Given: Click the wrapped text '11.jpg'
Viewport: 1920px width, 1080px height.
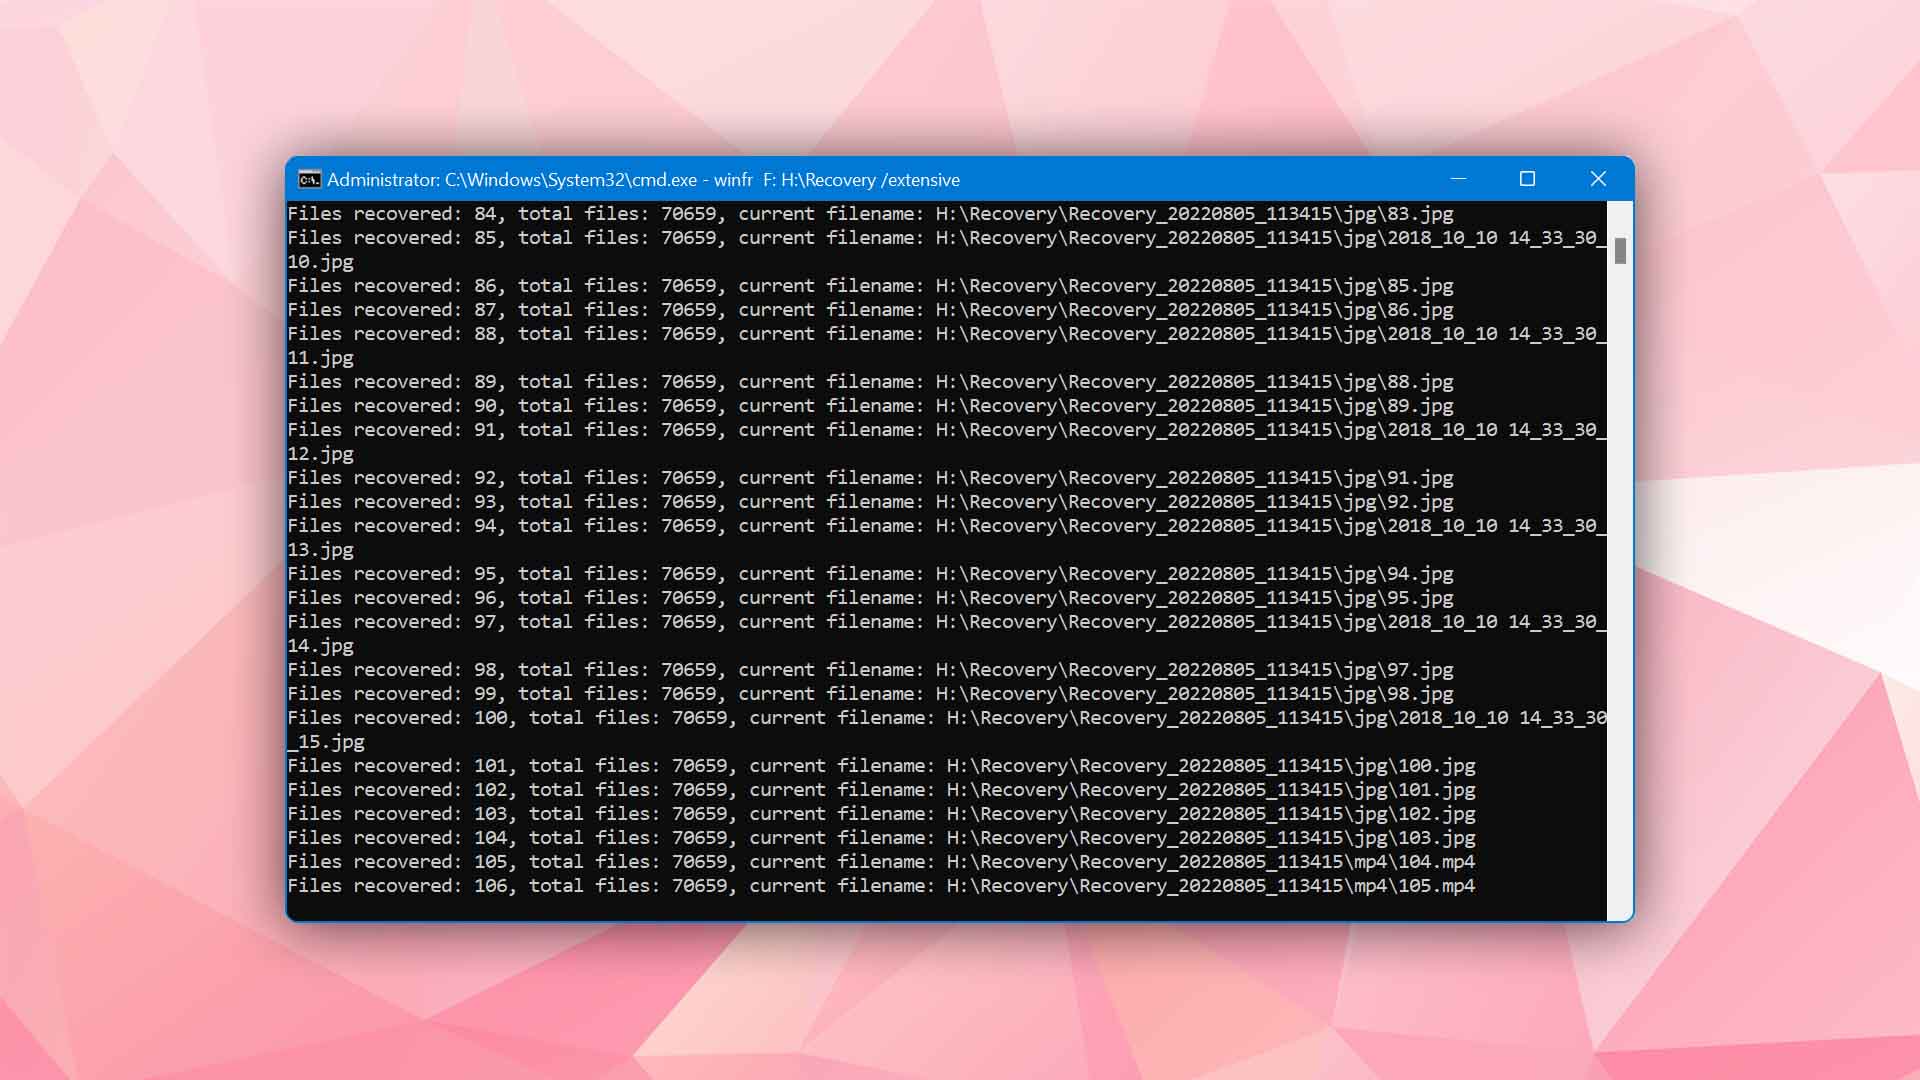Looking at the screenshot, I should 320,358.
